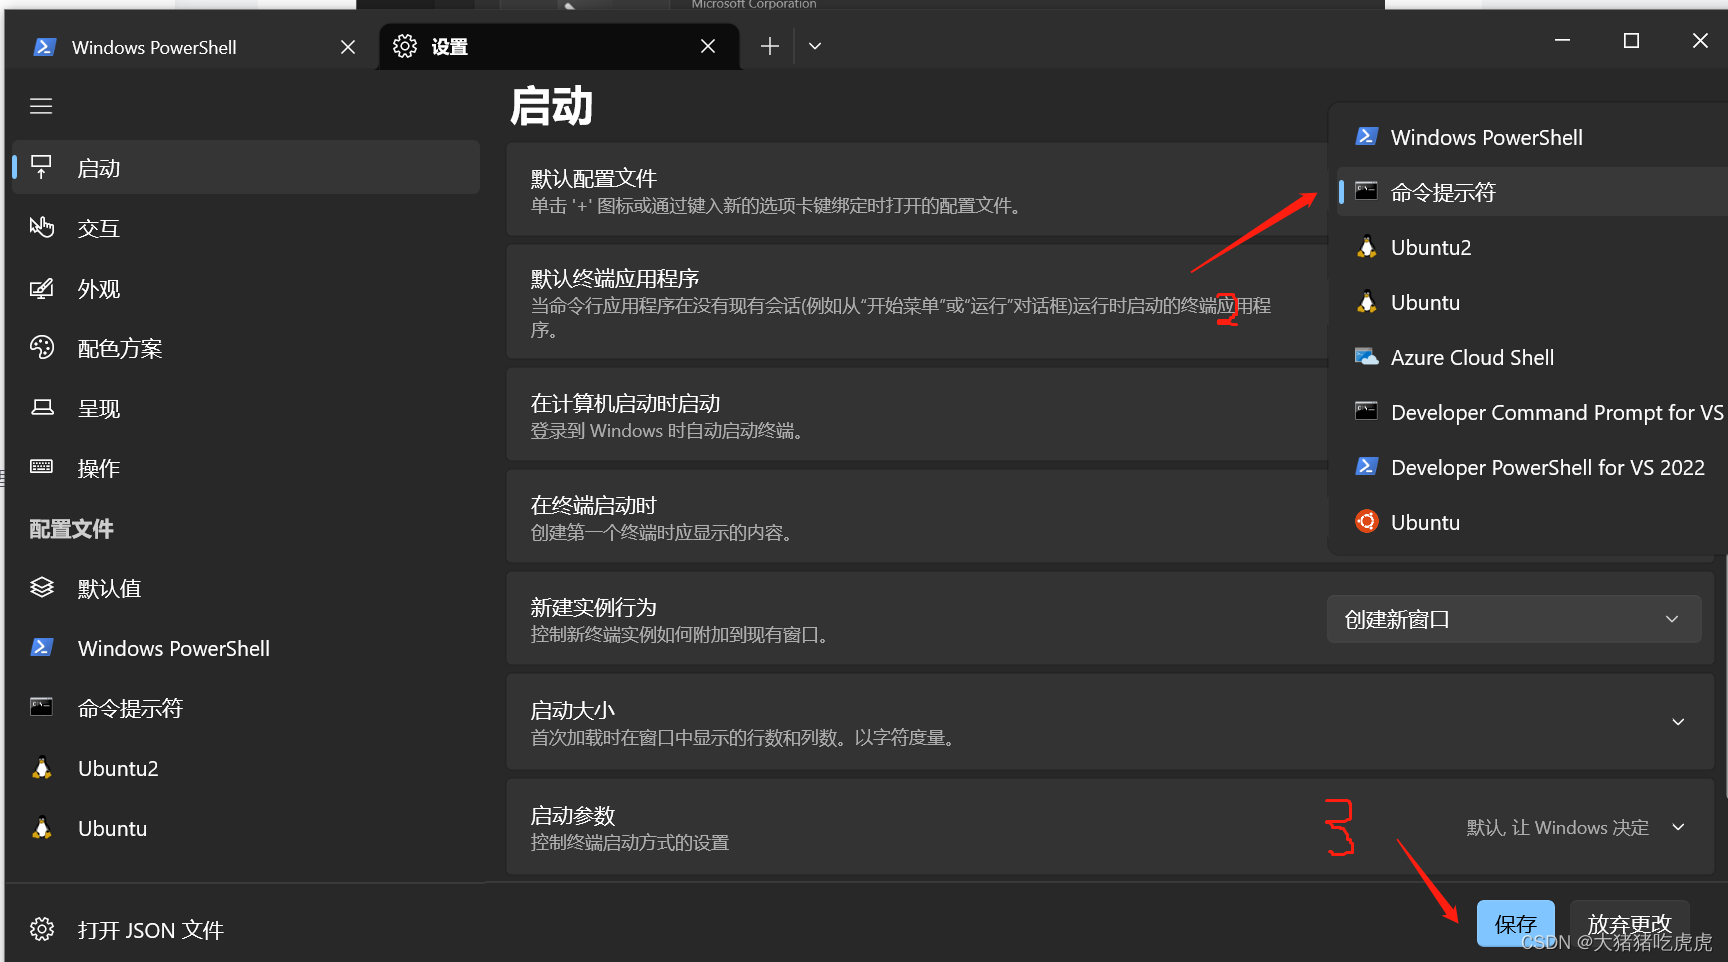Click the PowerShell icon beside sidebar Windows PowerShell
1728x962 pixels.
click(41, 647)
